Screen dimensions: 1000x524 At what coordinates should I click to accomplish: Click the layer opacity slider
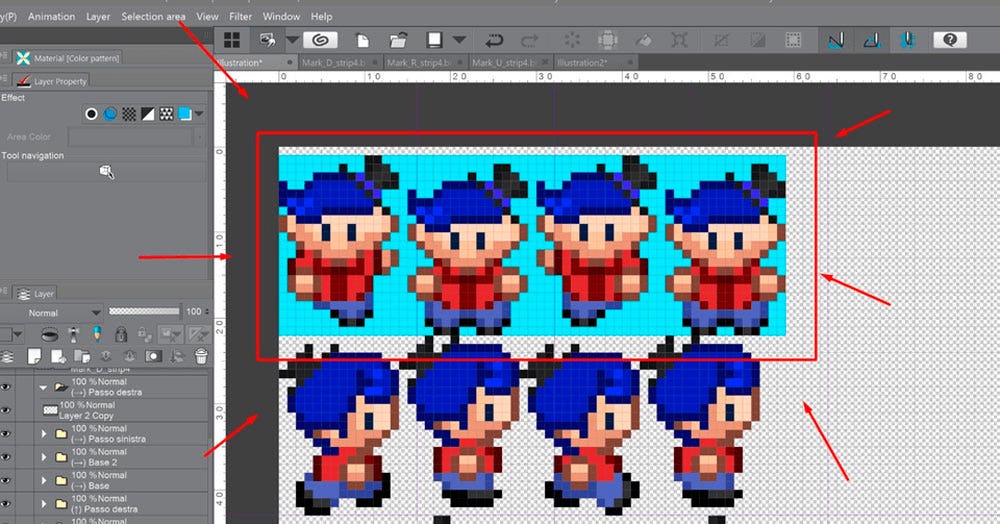coord(150,312)
